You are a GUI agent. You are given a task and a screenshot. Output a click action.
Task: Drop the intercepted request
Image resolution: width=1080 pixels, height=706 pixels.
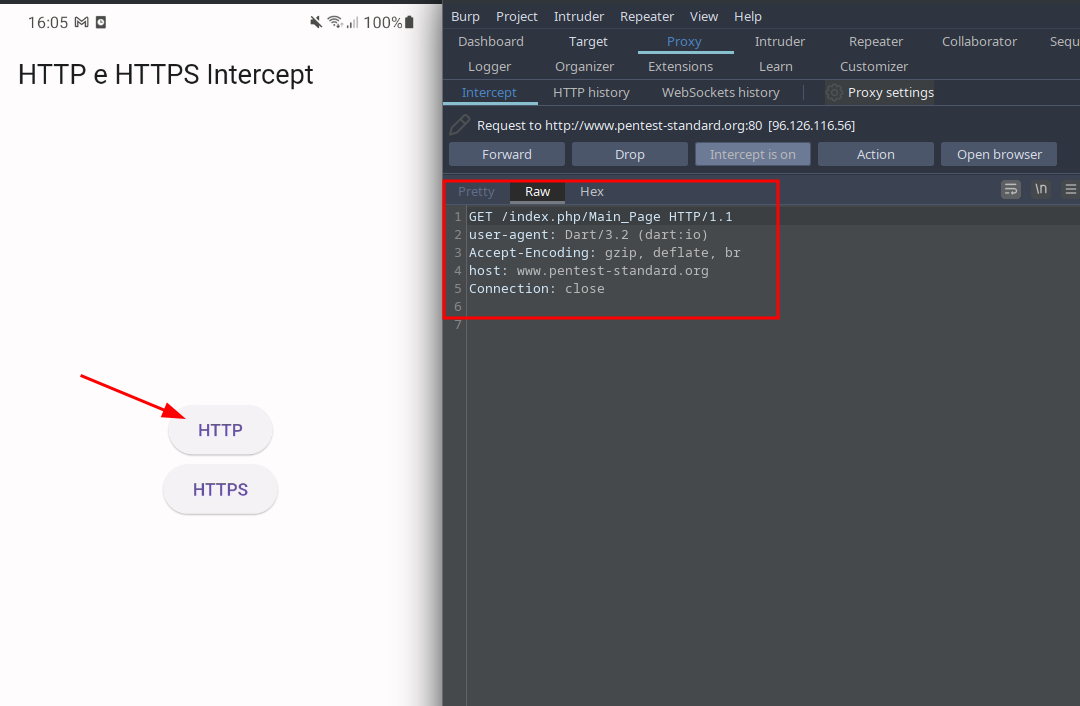click(630, 154)
